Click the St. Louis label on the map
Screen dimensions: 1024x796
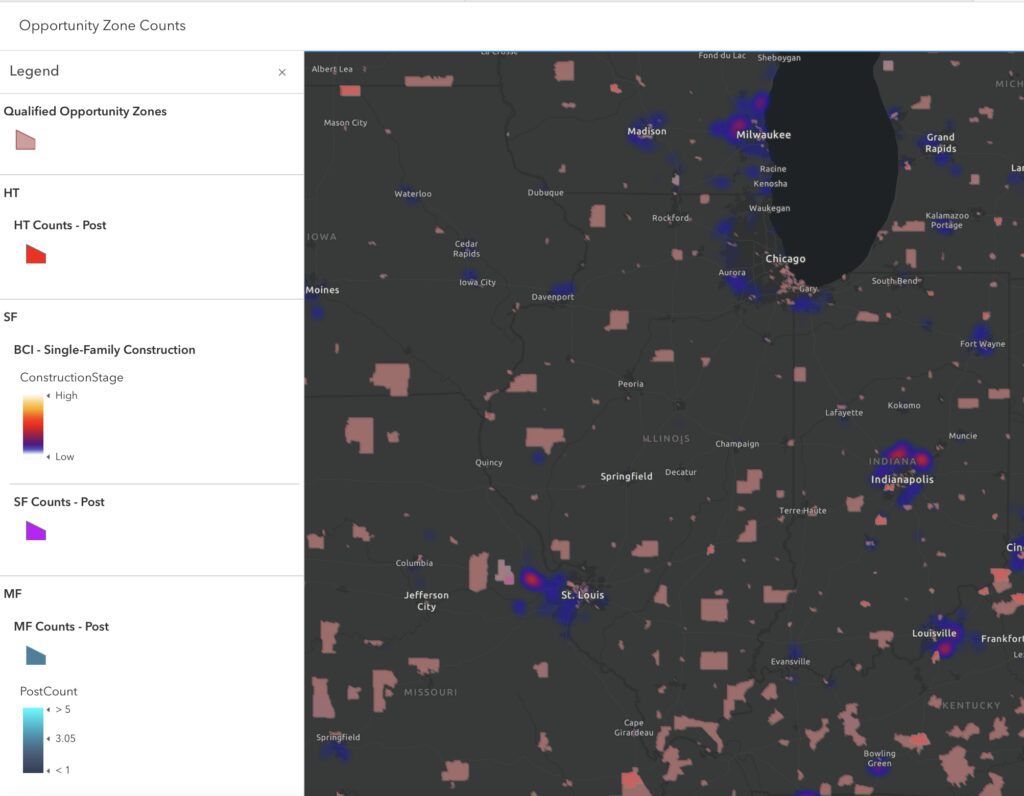[x=583, y=595]
